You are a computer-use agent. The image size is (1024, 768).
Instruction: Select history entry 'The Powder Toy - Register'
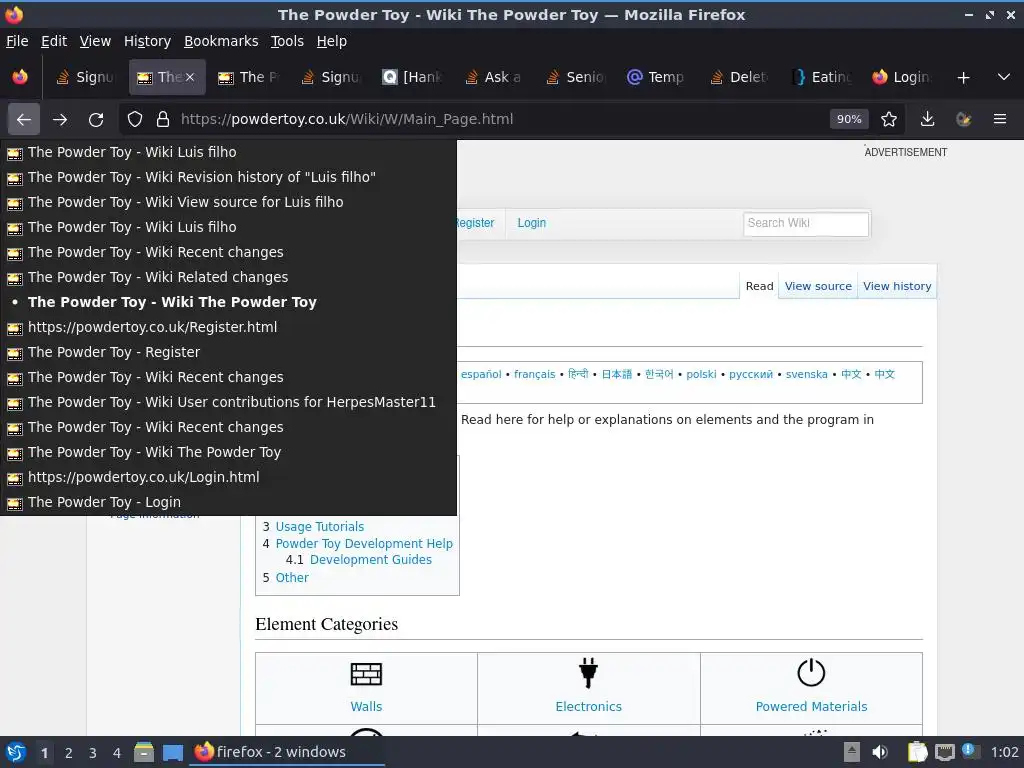tap(228, 352)
